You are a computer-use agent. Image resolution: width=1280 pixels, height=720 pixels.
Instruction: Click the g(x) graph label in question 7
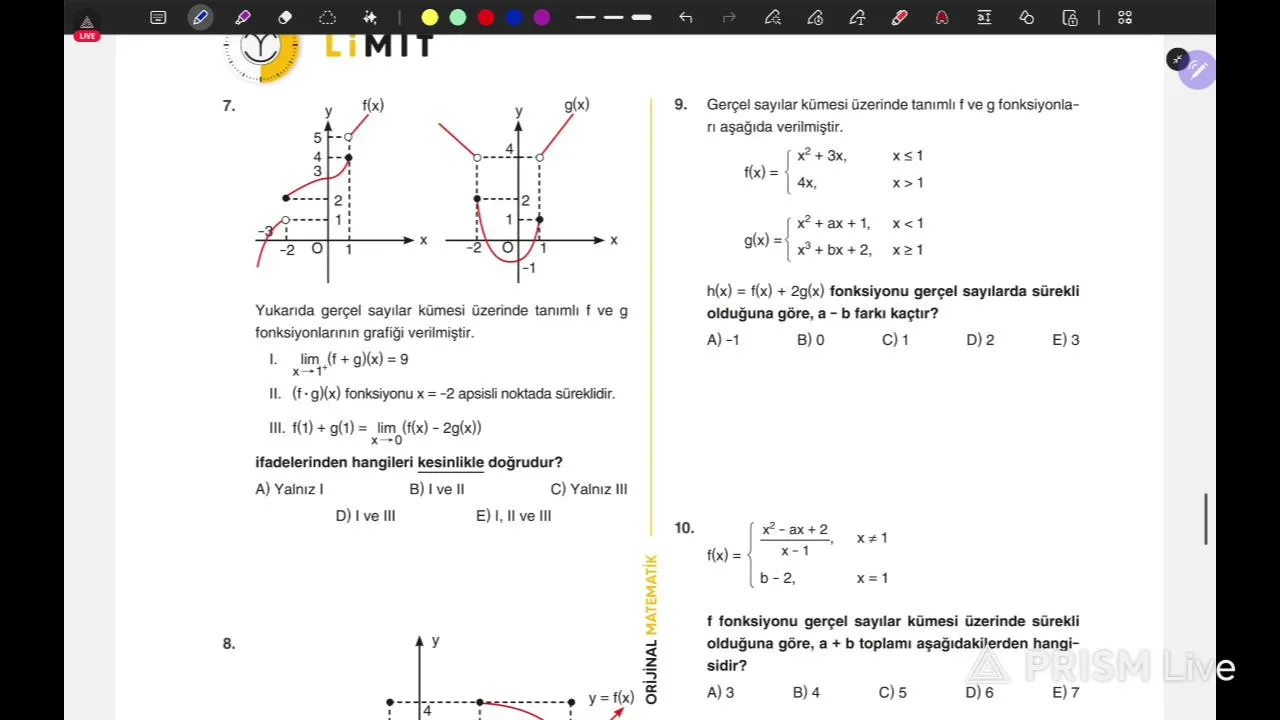click(x=577, y=104)
